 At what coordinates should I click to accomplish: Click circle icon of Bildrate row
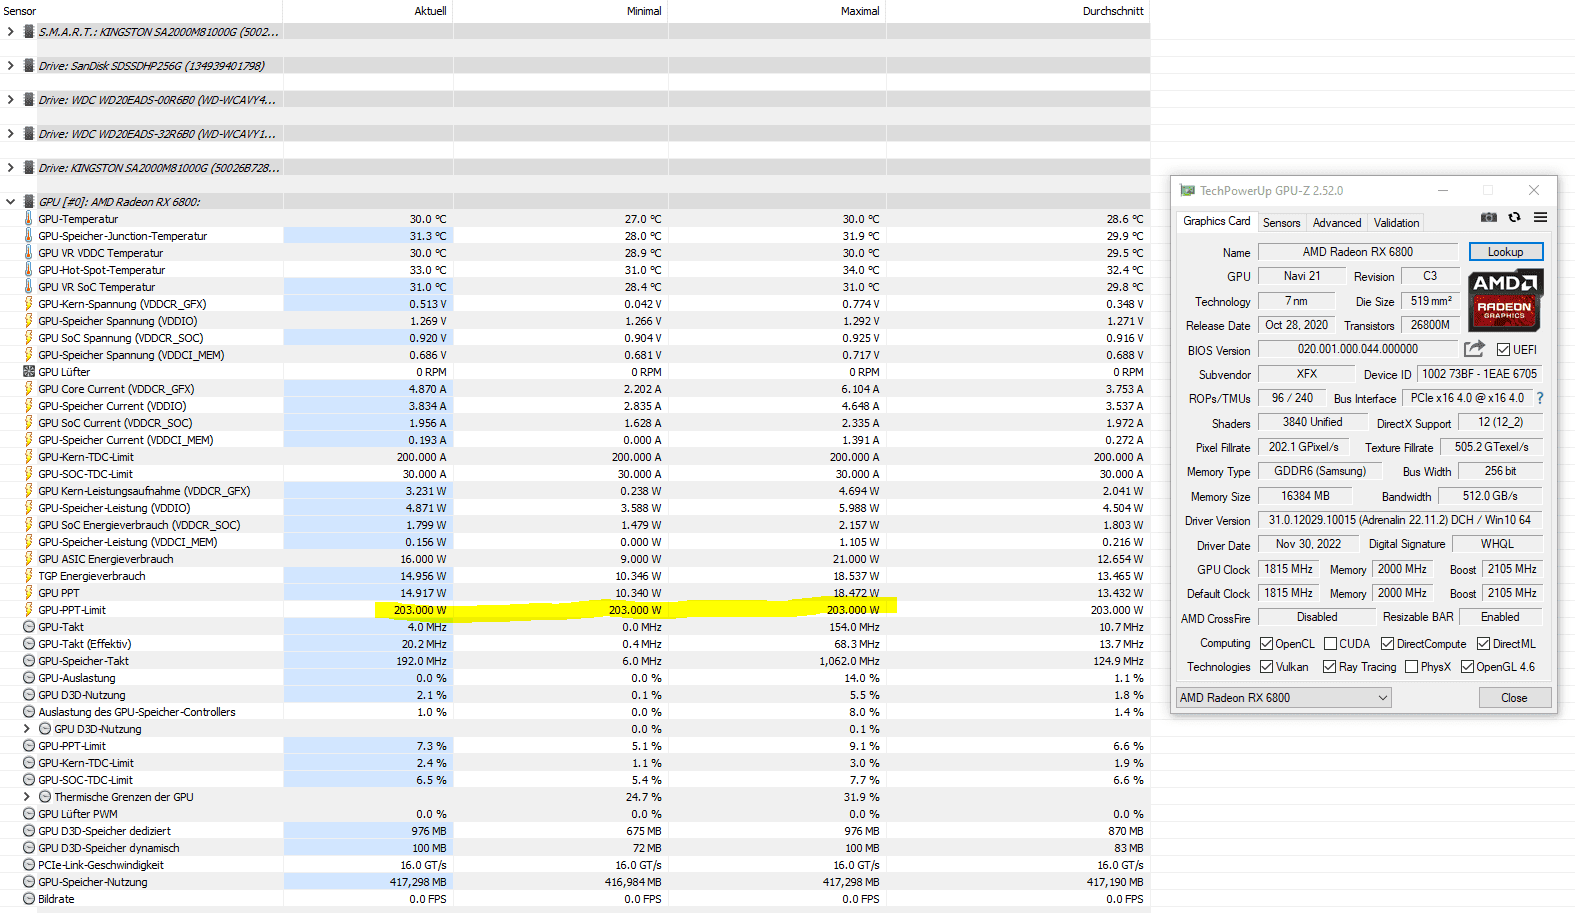point(29,899)
